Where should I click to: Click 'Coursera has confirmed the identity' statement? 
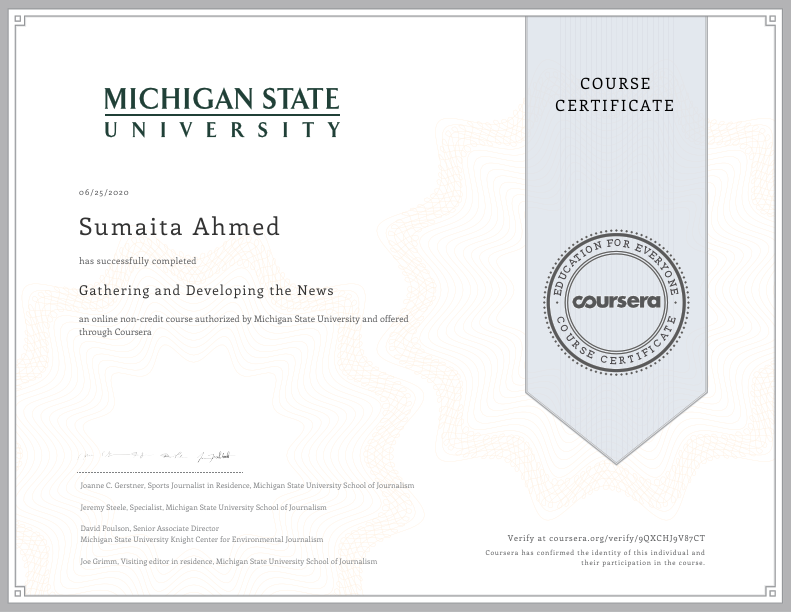(595, 553)
